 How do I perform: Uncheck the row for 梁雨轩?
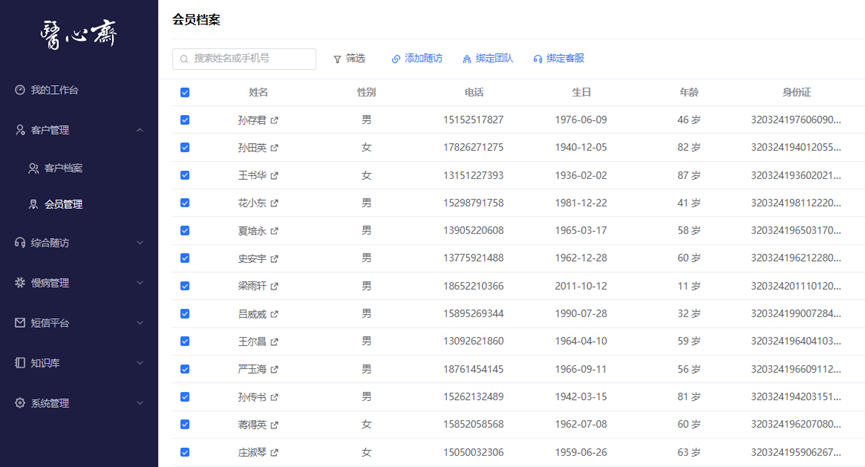click(185, 286)
